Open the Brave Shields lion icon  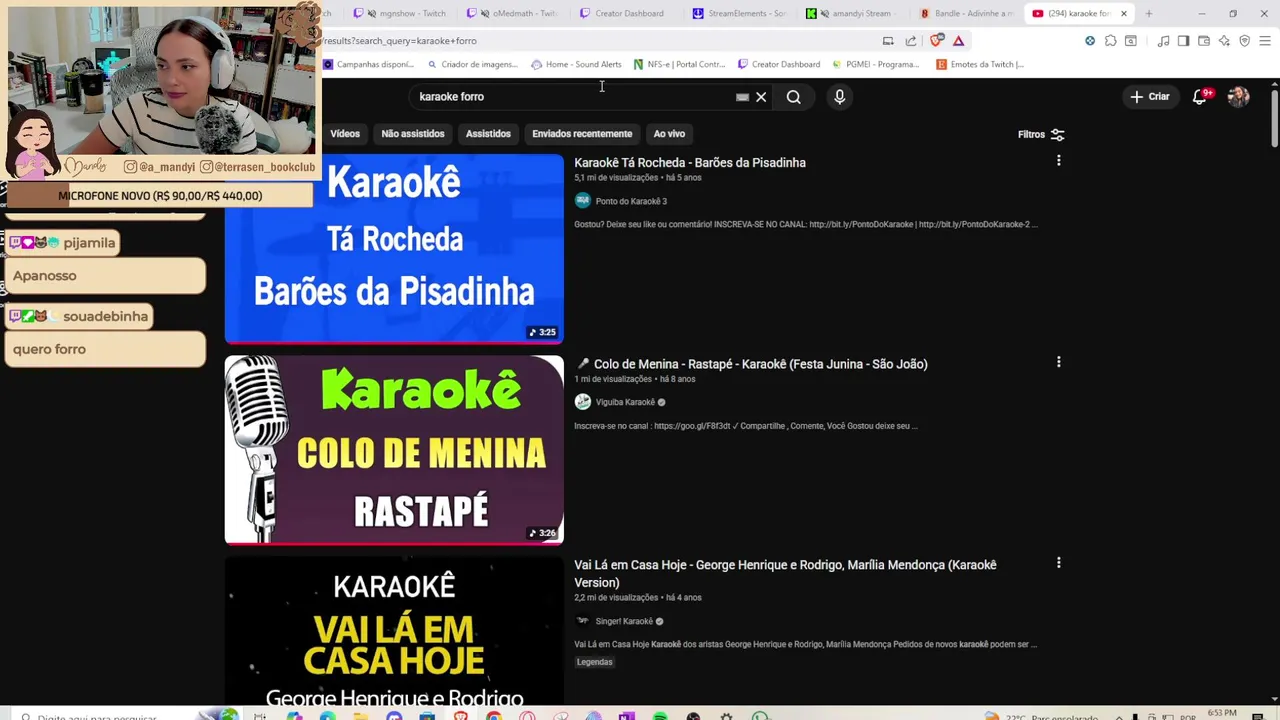point(936,41)
